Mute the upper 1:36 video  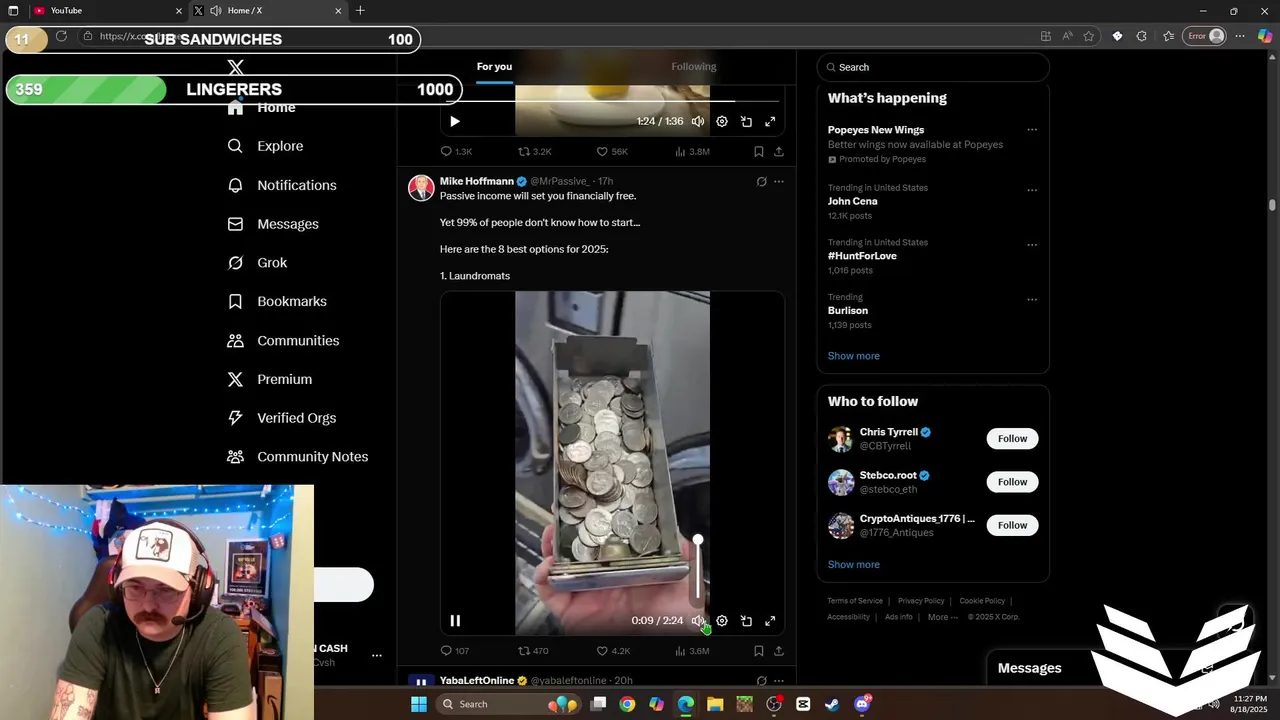(x=698, y=121)
